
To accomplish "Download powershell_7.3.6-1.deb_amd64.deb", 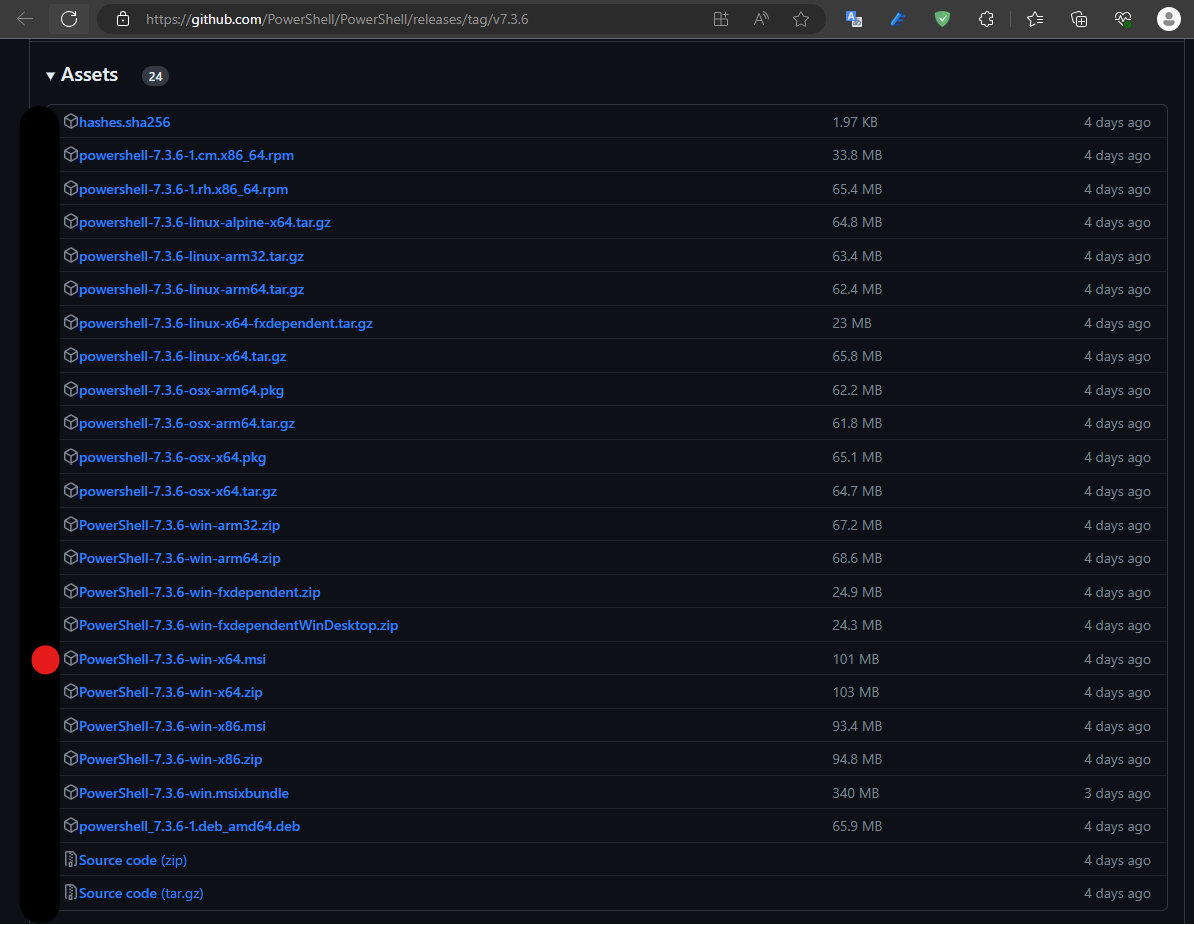I will (x=189, y=827).
